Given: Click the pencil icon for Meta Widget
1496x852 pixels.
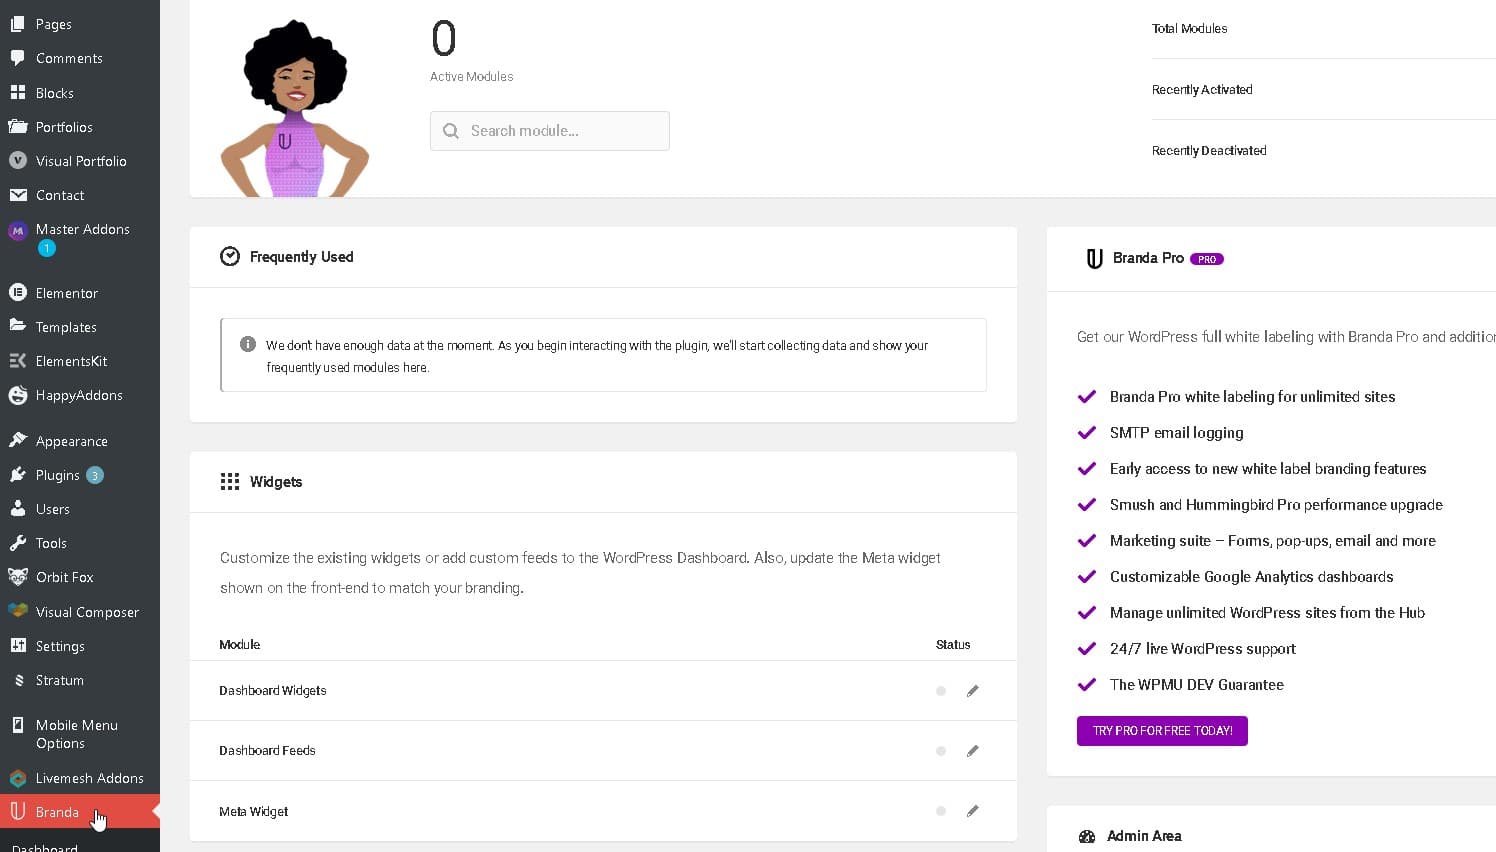Looking at the screenshot, I should pos(972,811).
